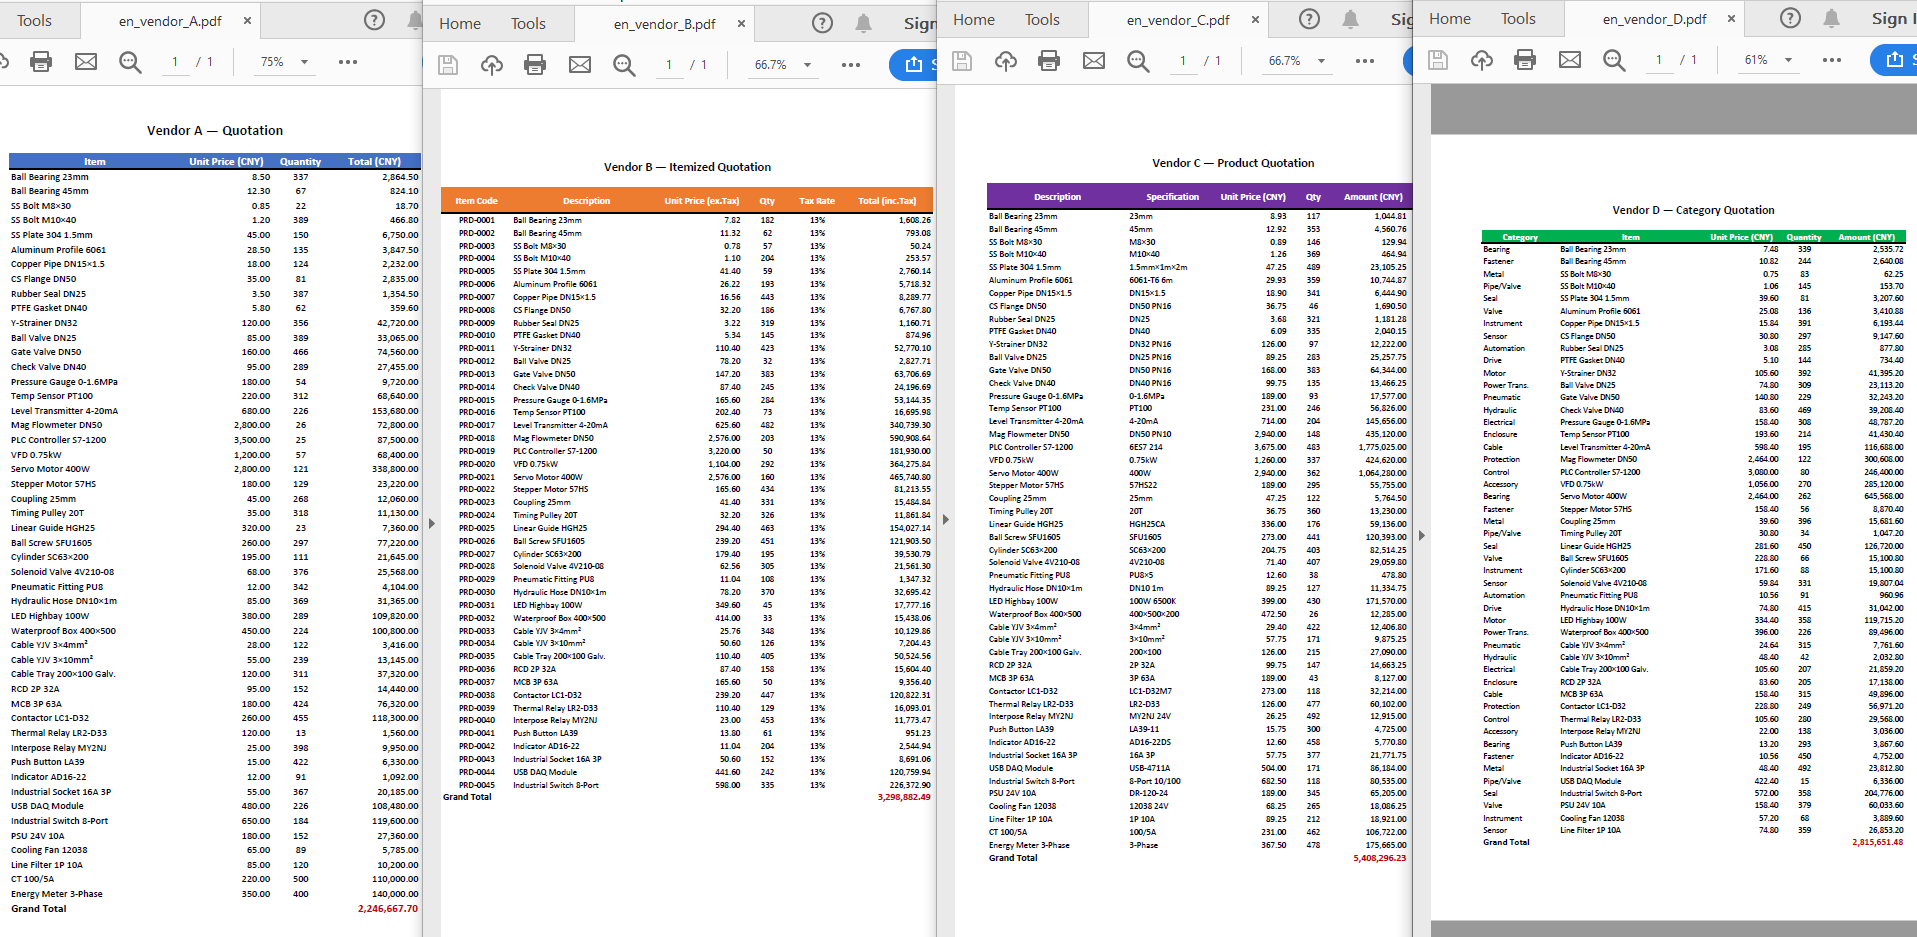Open Help in the en_vendor_B.pdf window
Screen dimensions: 1917x937
click(x=822, y=23)
